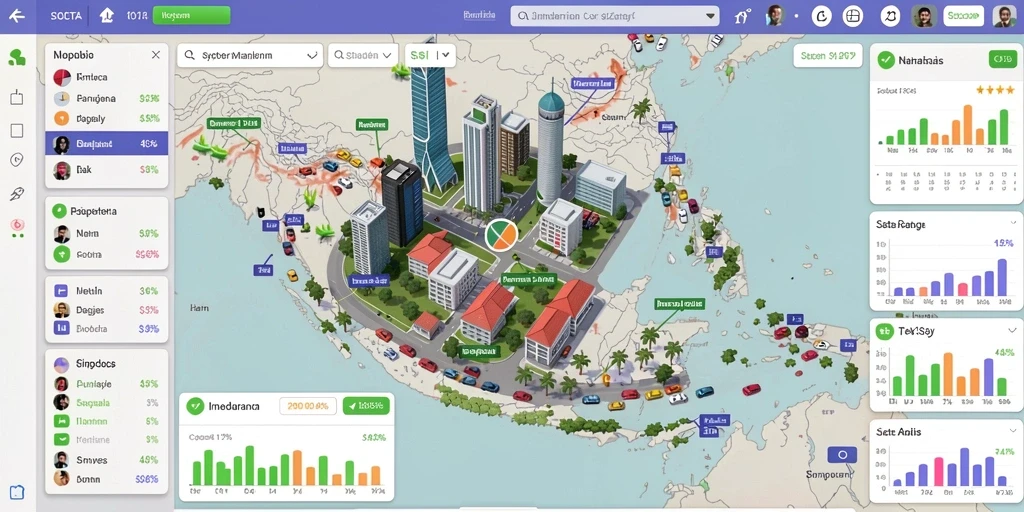Click the green clover logo in sidebar
1024x512 pixels.
pyautogui.click(x=17, y=58)
